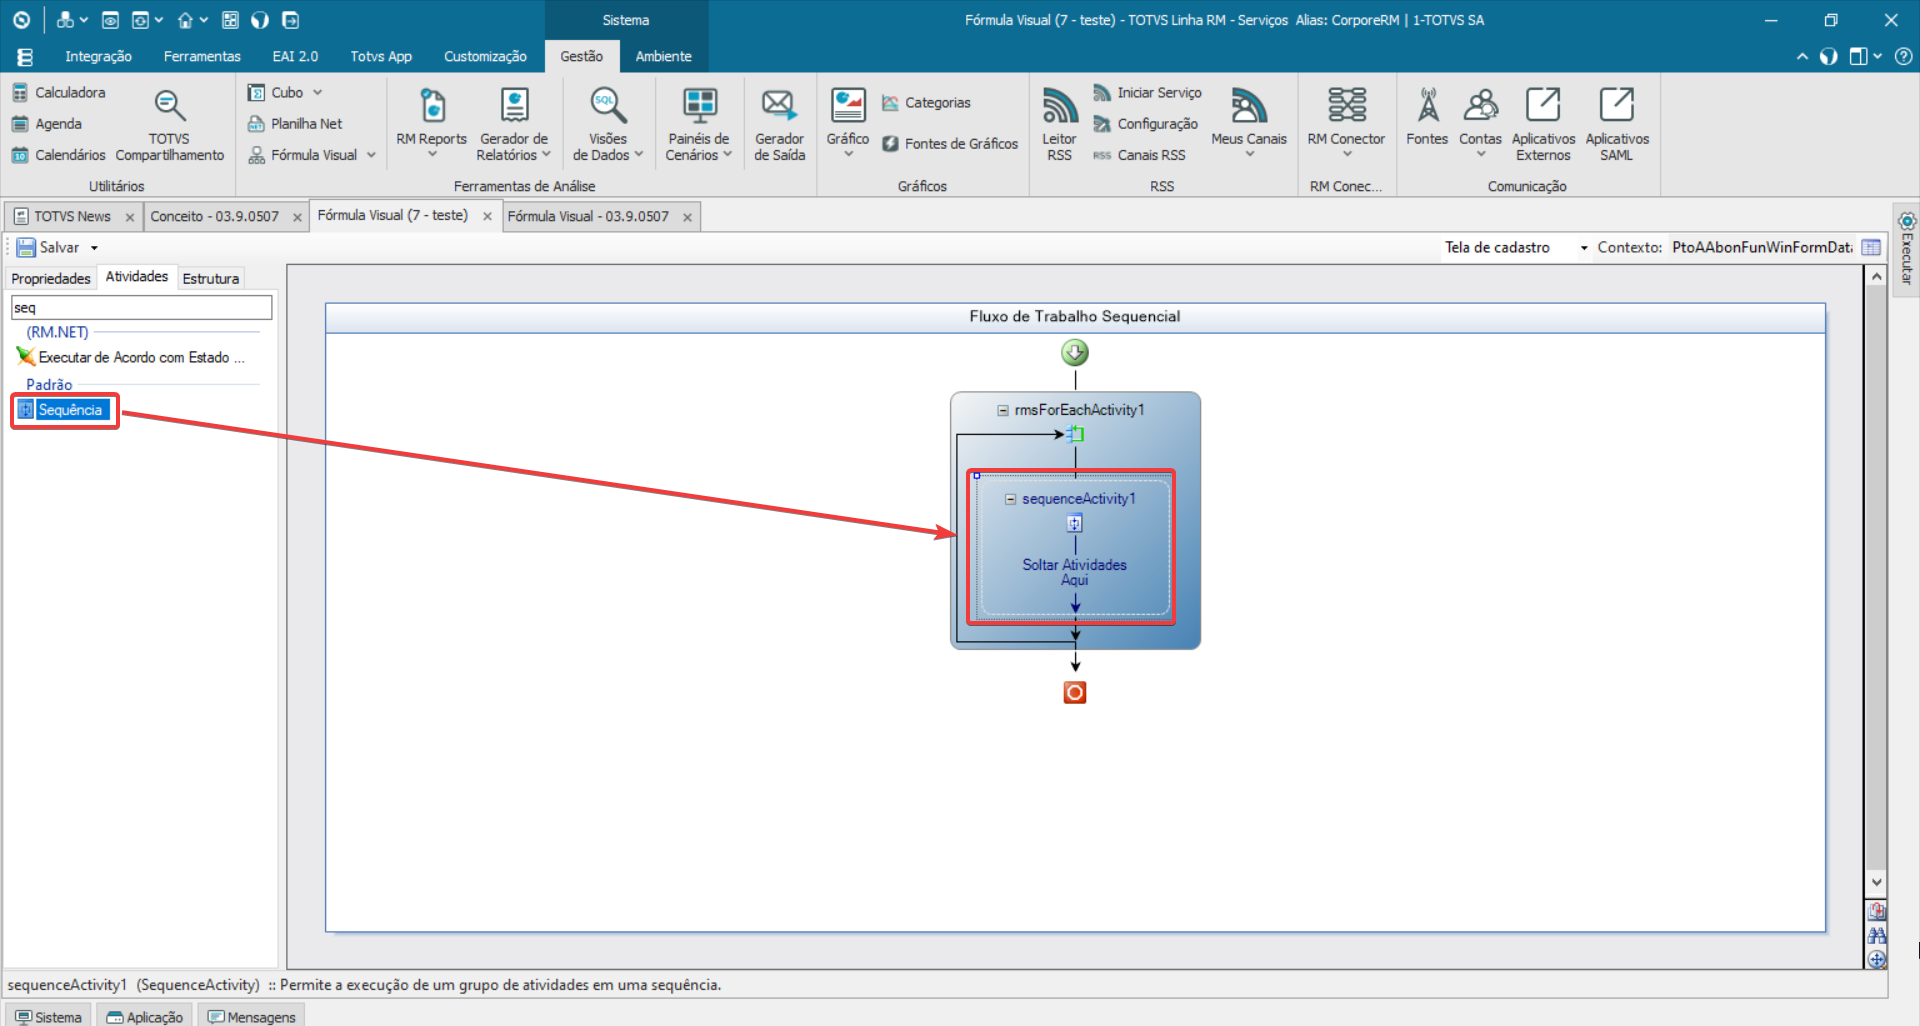The image size is (1920, 1026).
Task: Expand the Executar side panel
Action: click(x=1907, y=250)
